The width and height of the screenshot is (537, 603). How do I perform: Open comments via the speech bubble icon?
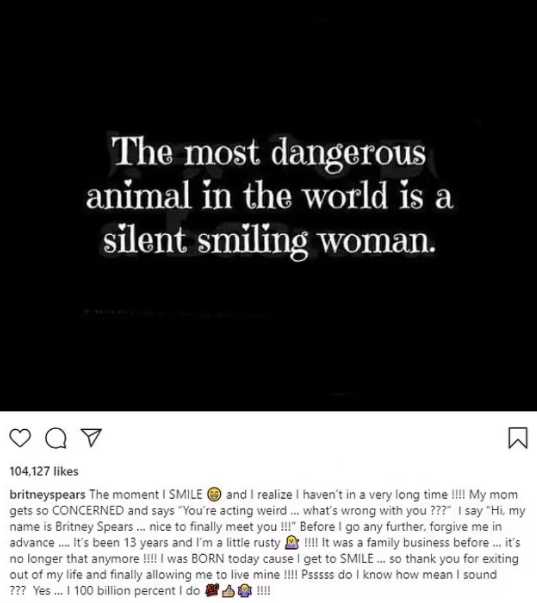pyautogui.click(x=56, y=438)
